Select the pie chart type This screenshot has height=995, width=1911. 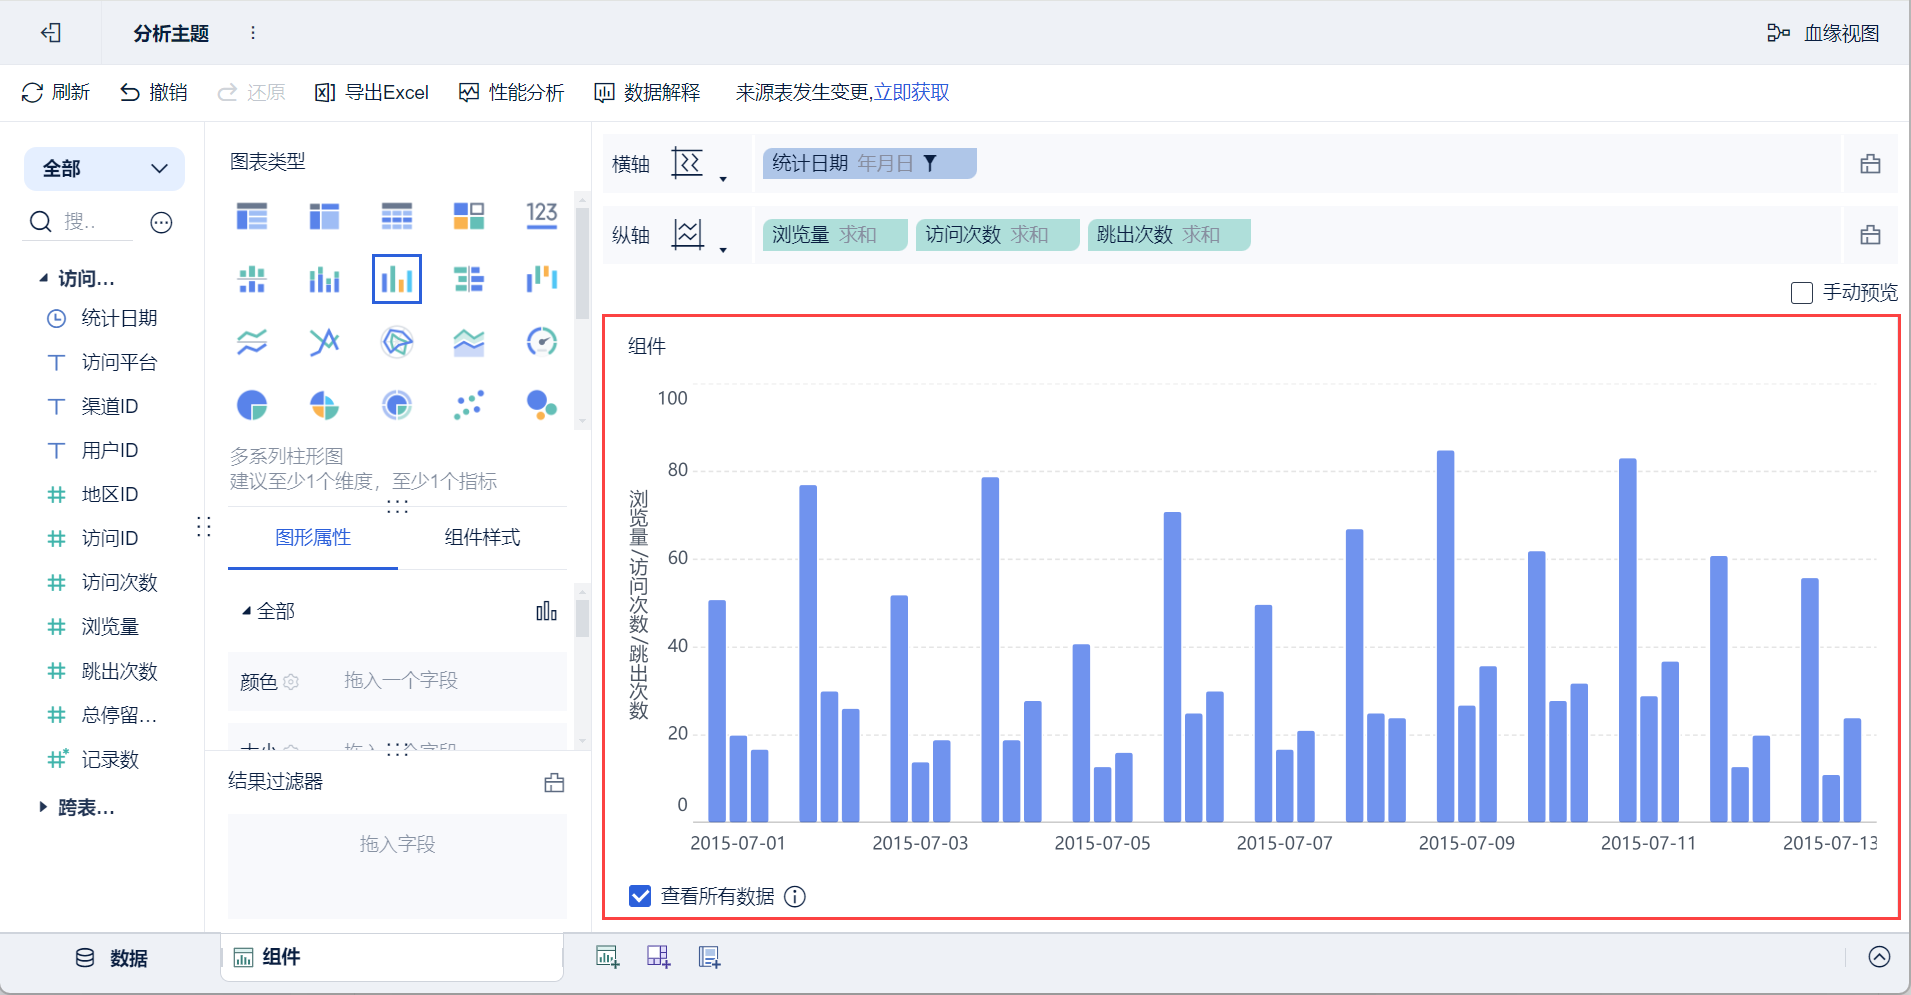(252, 404)
